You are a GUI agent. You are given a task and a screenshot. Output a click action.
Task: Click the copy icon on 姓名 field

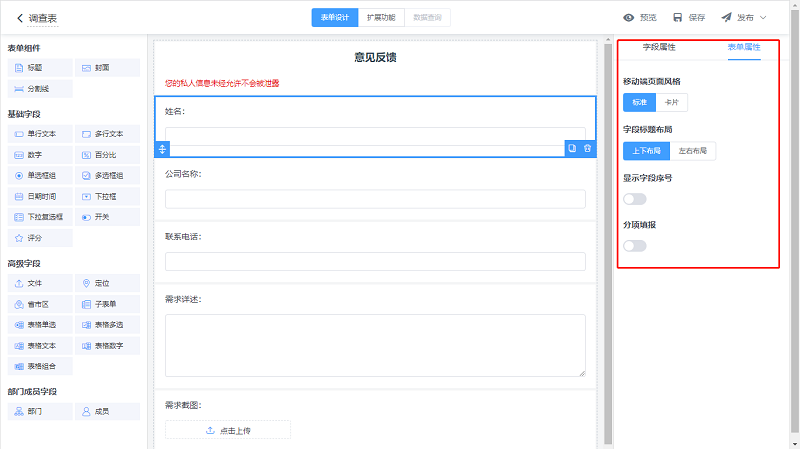coord(572,148)
